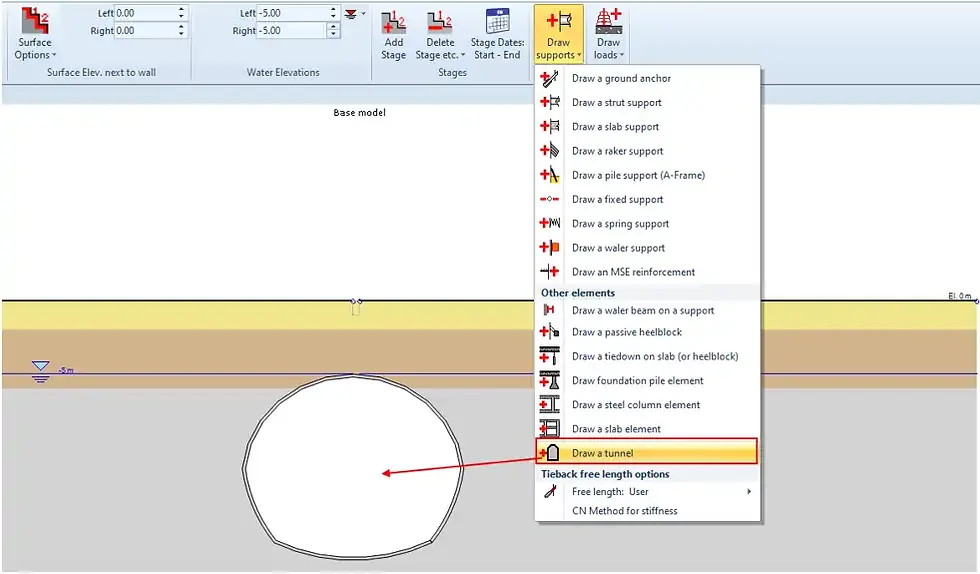The image size is (980, 574).
Task: Click the waler beam on support icon
Action: point(549,310)
